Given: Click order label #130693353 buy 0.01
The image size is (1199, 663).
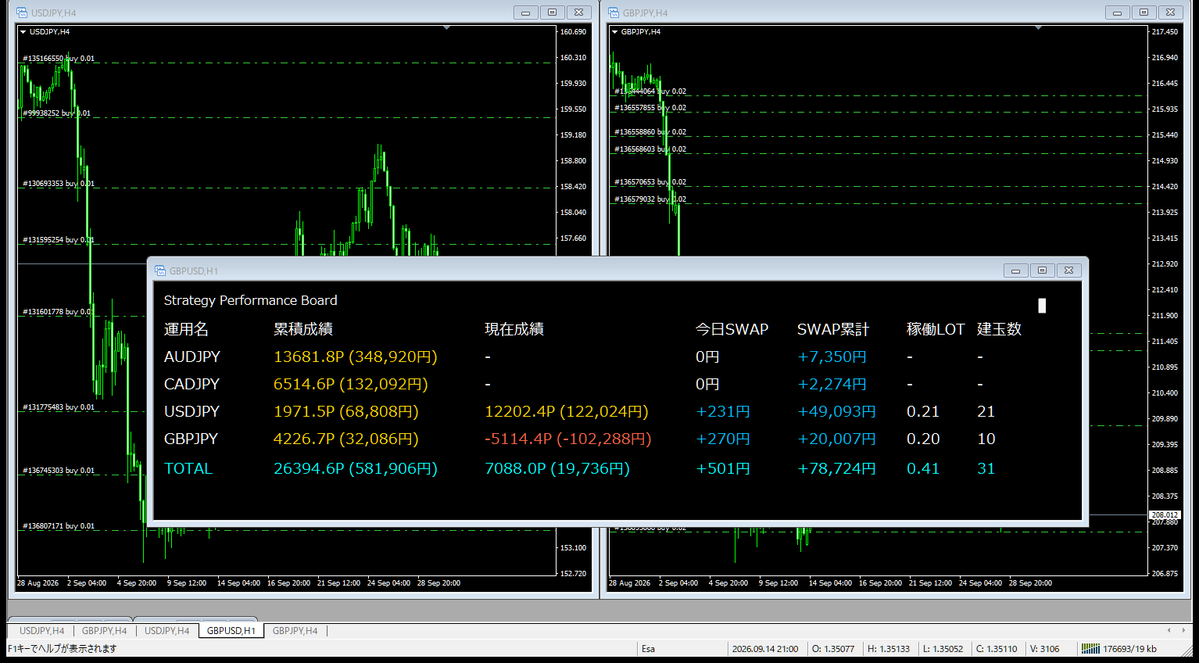Looking at the screenshot, I should pos(59,184).
